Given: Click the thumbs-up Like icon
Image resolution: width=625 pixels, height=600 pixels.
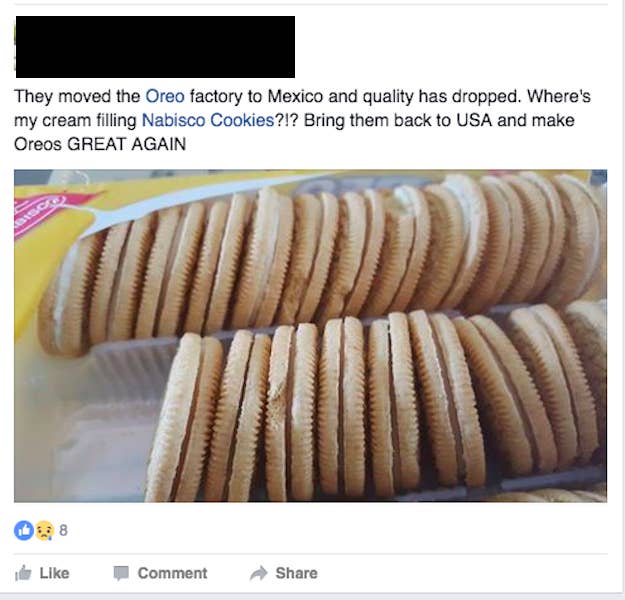Looking at the screenshot, I should (x=23, y=573).
